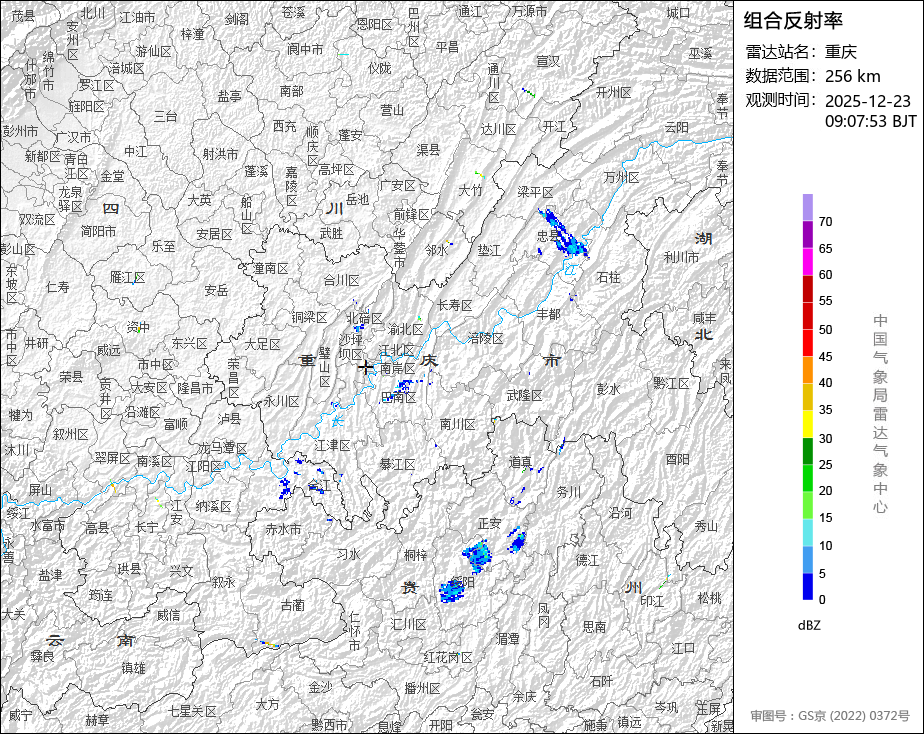Viewport: 924px width, 734px height.
Task: Click the legend value 35
Action: [826, 409]
